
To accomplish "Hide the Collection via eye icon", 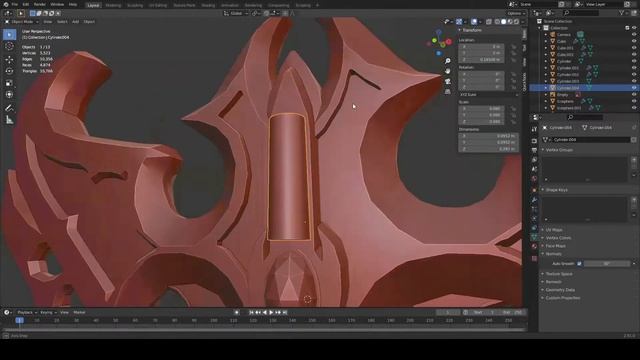I will tap(634, 28).
